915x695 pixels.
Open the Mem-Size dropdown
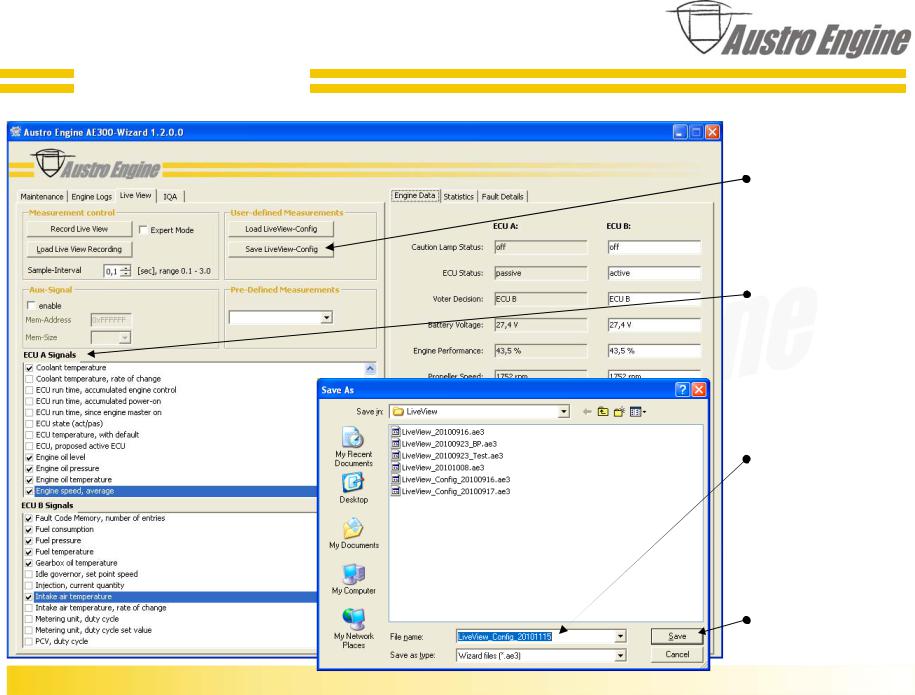124,338
